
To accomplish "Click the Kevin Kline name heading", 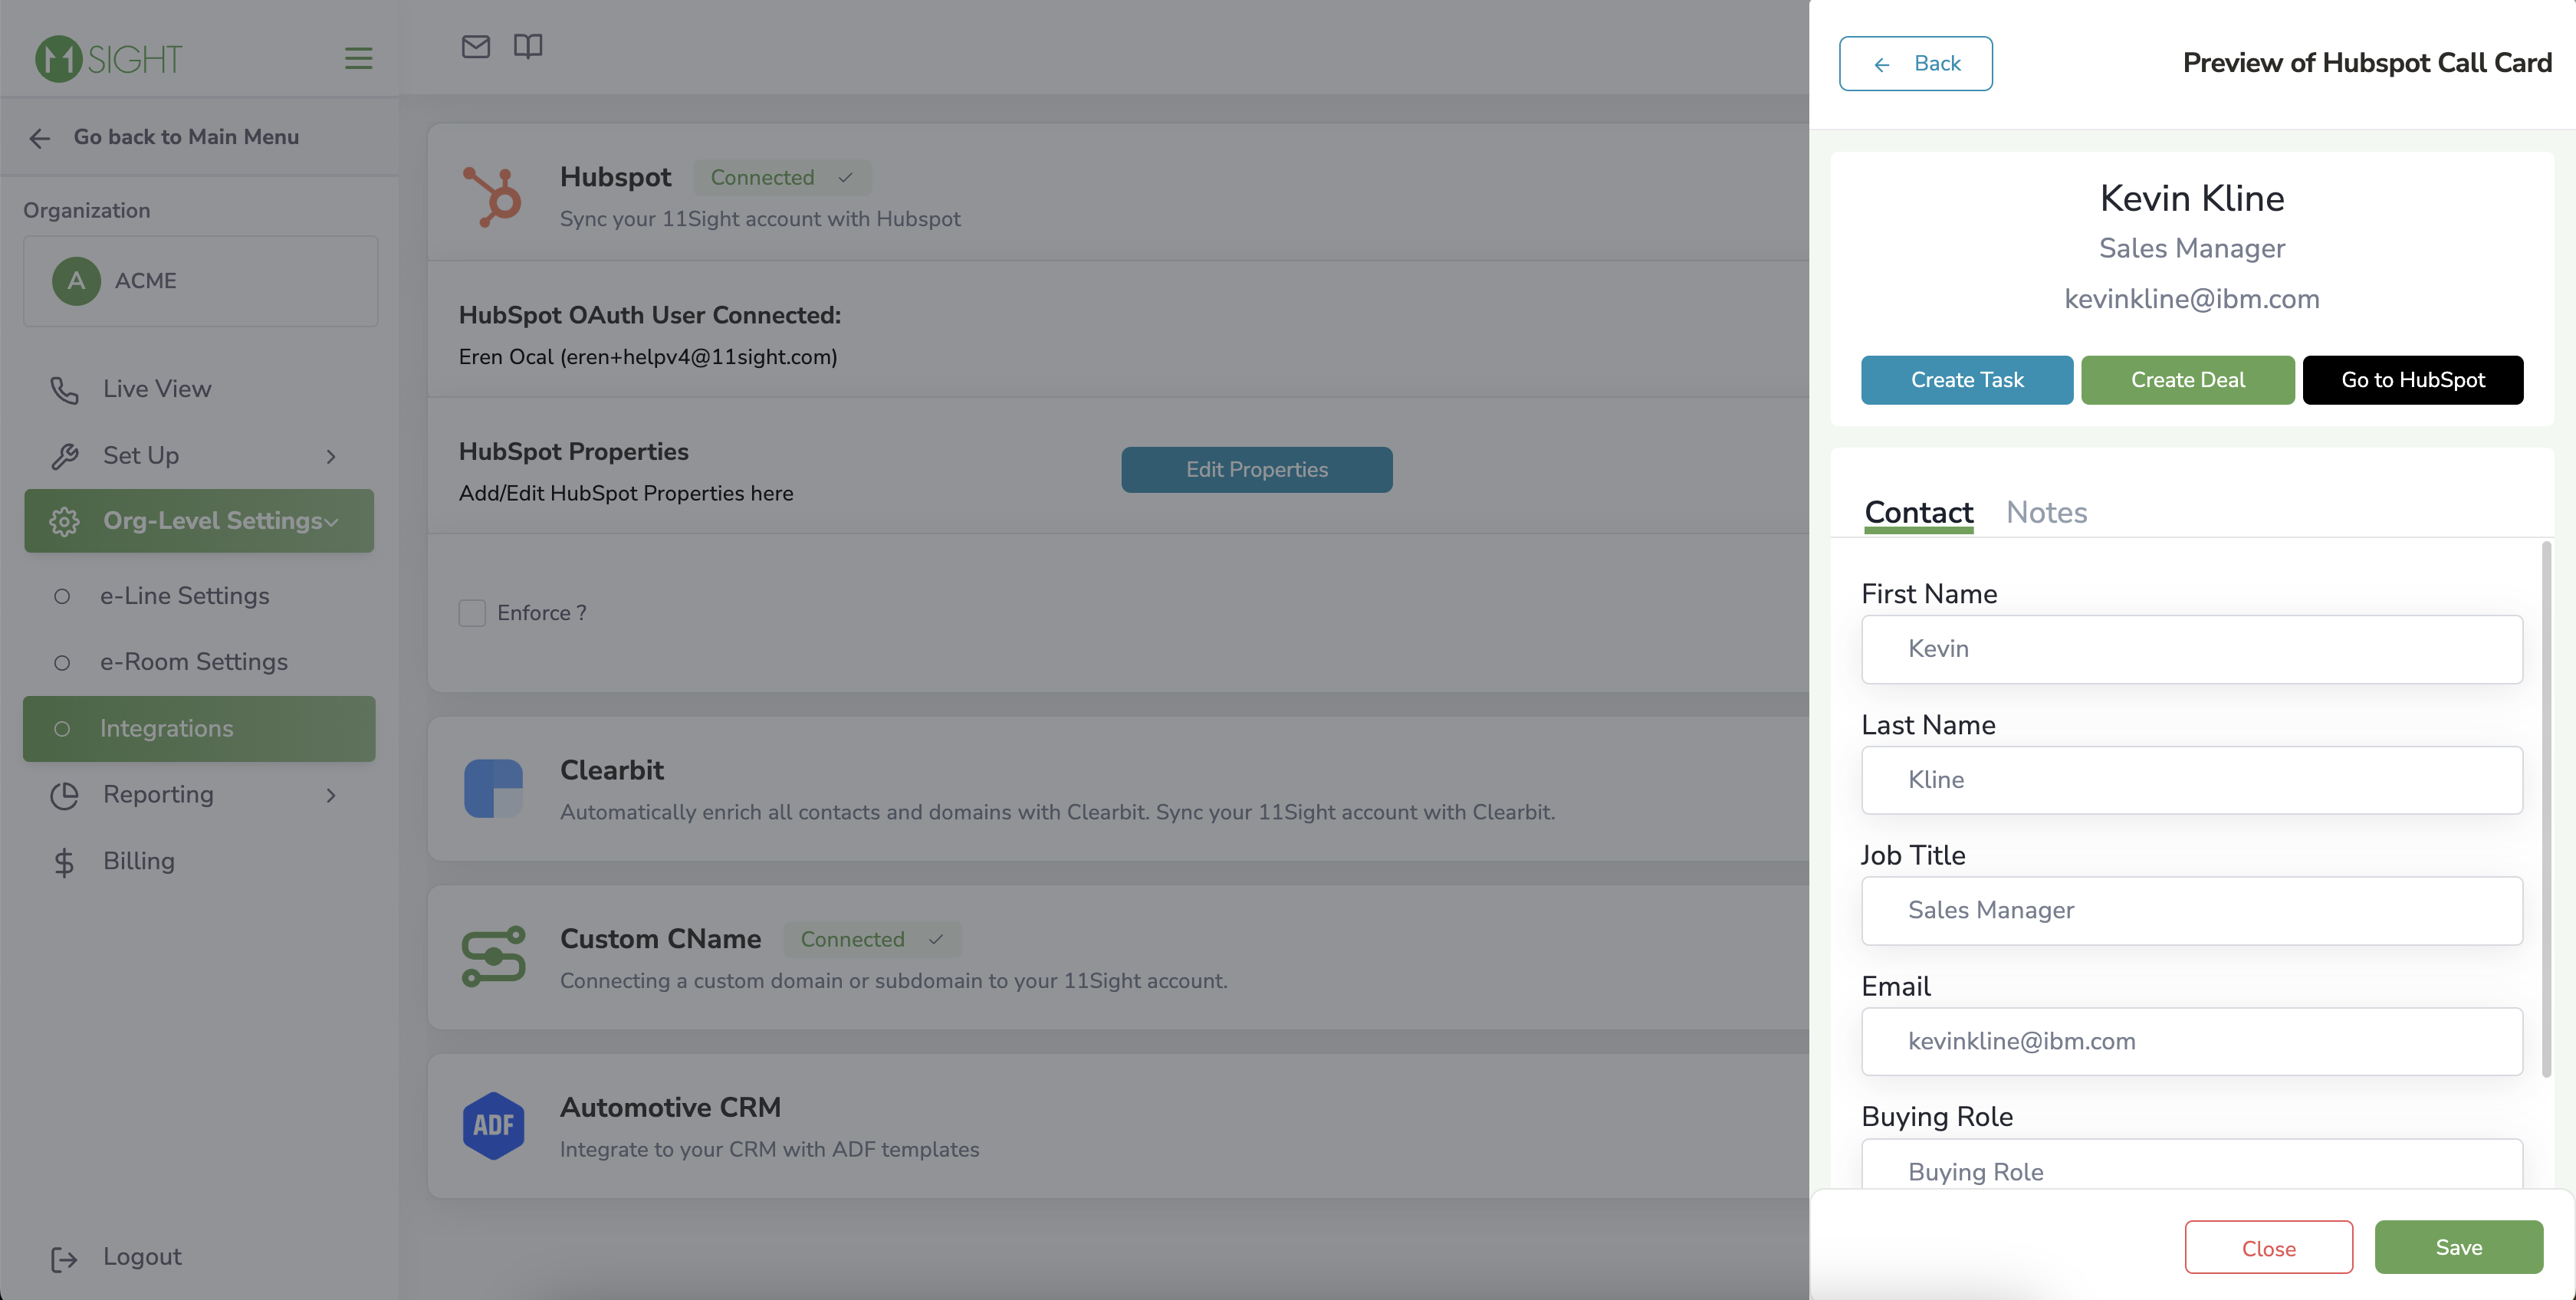I will (x=2191, y=199).
